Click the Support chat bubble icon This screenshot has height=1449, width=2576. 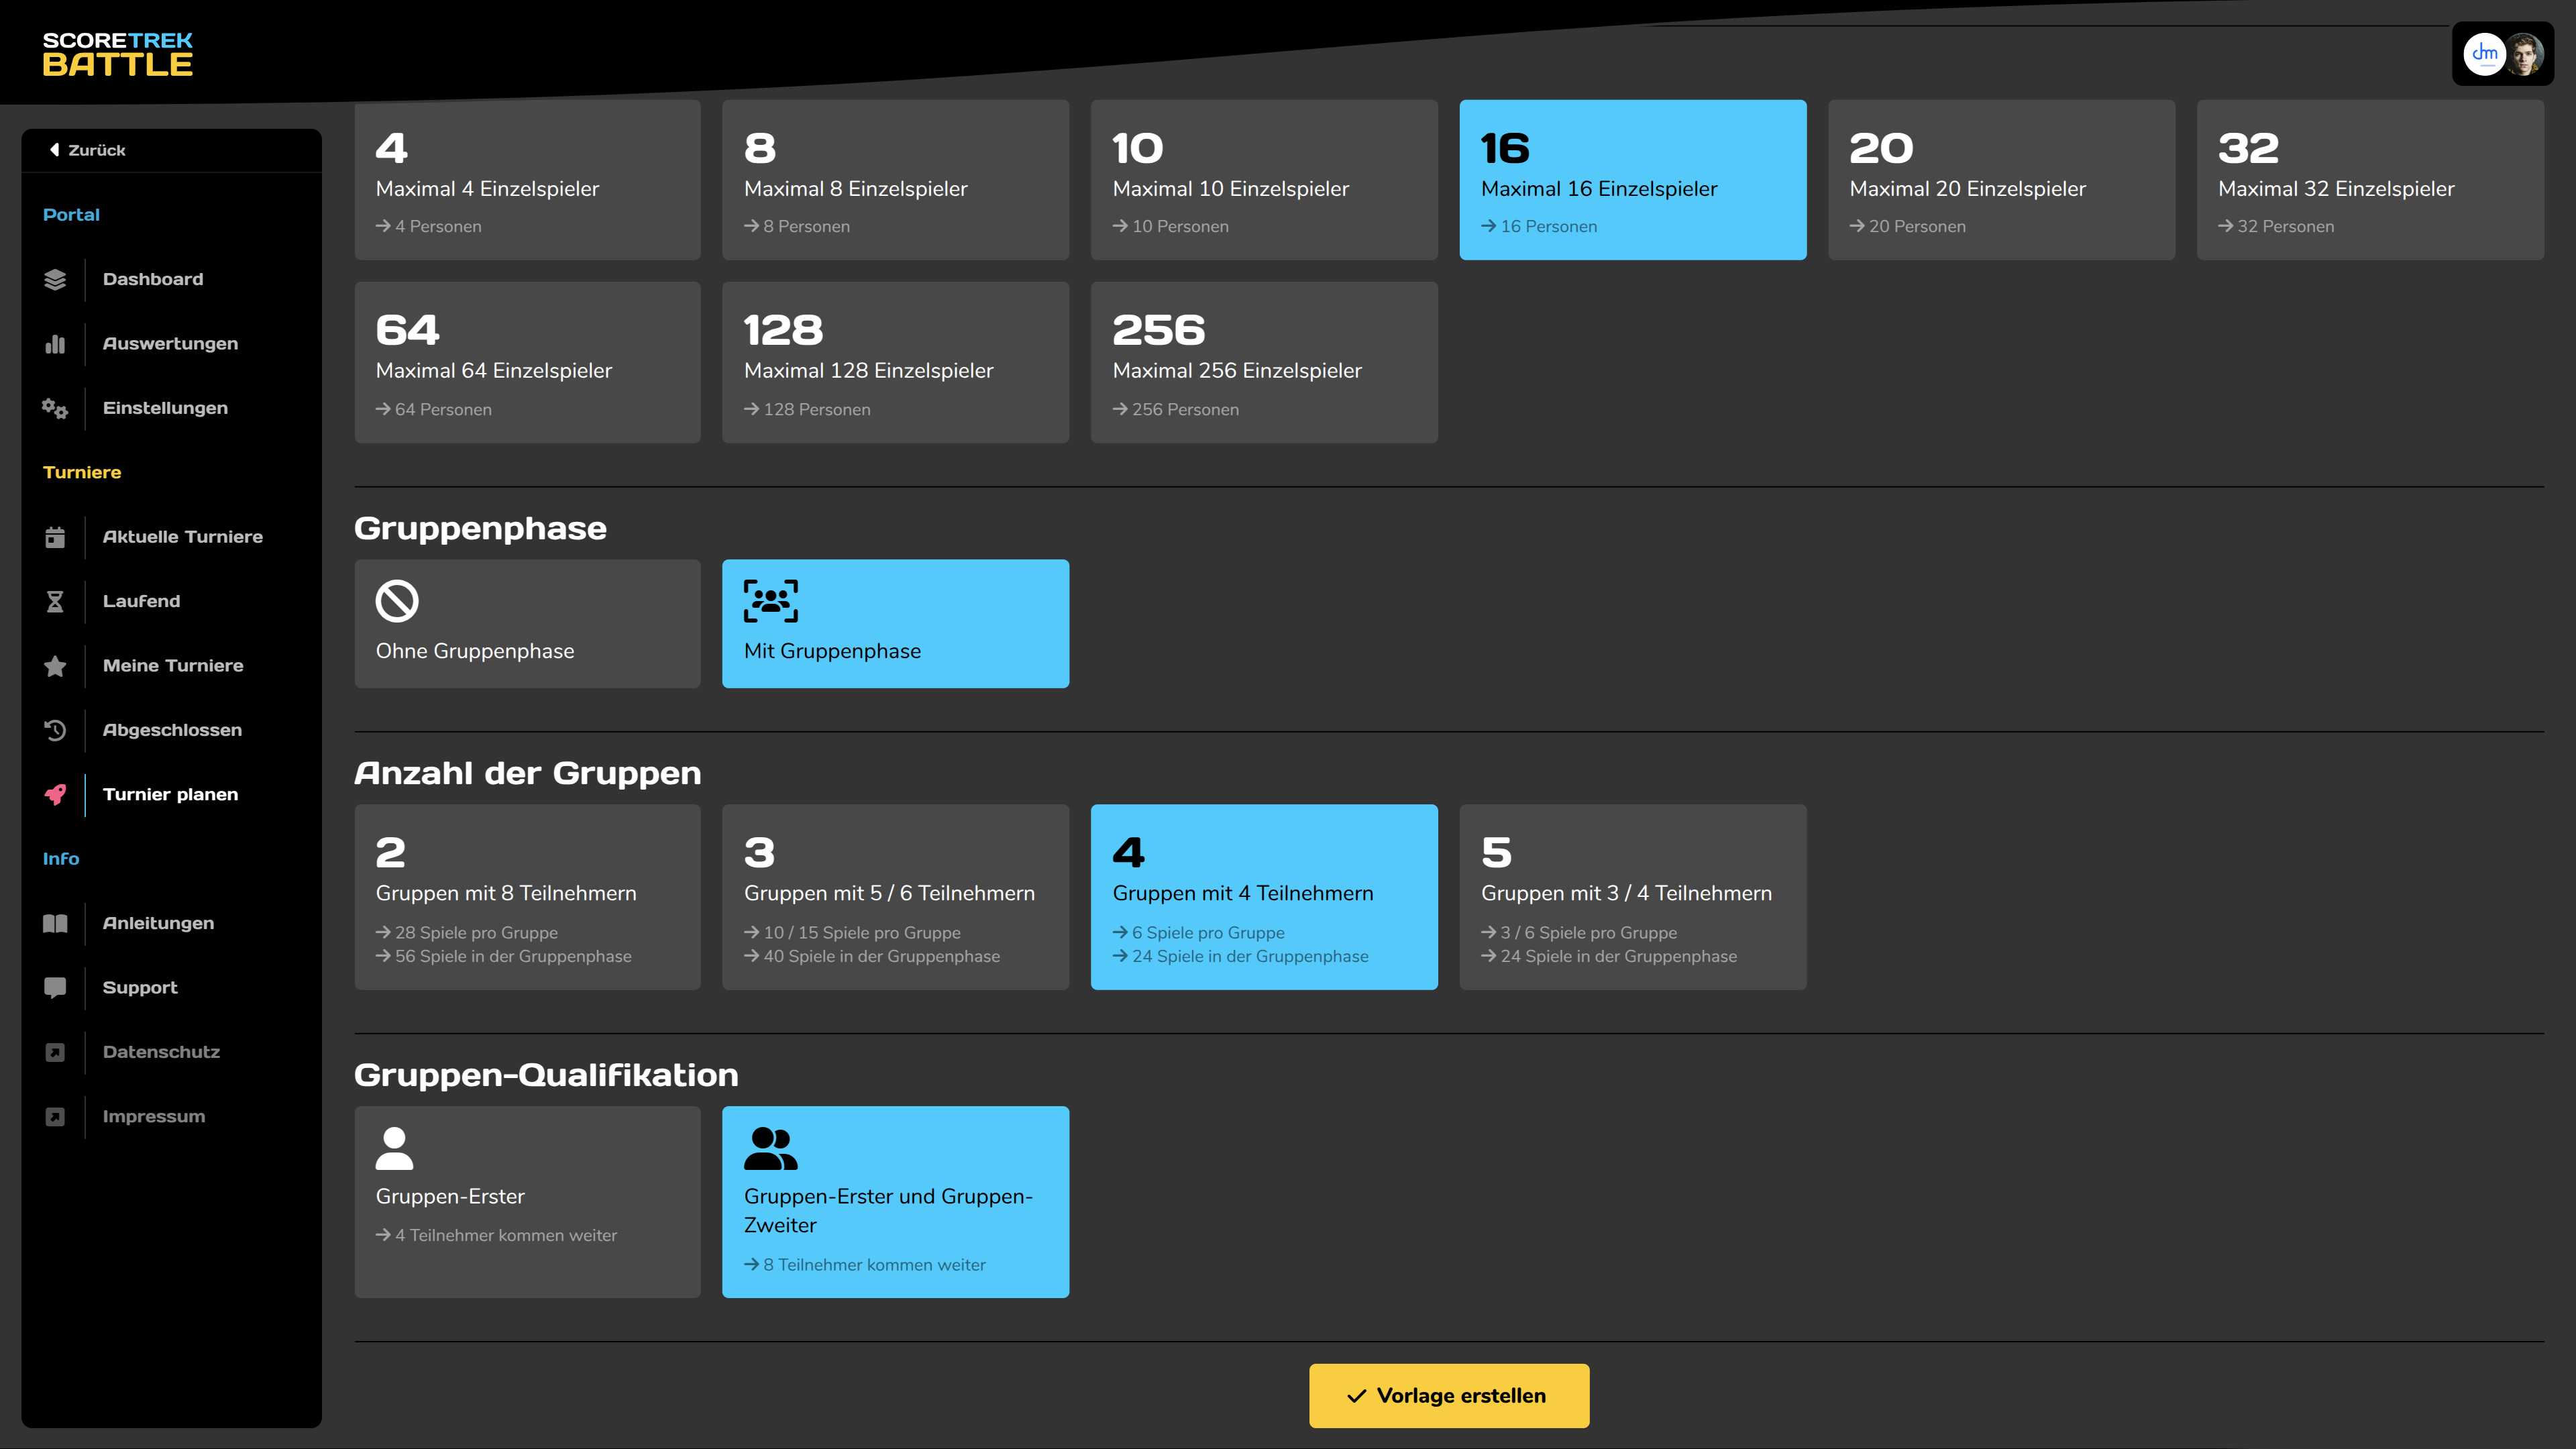click(x=55, y=988)
